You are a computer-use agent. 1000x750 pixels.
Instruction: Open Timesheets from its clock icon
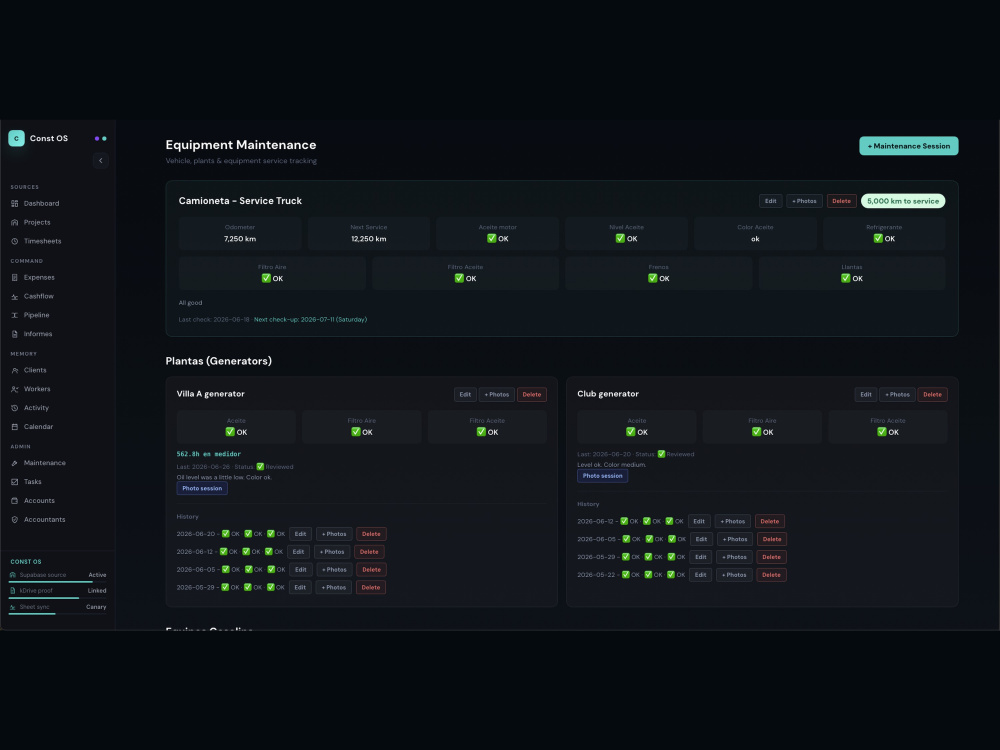pos(15,241)
